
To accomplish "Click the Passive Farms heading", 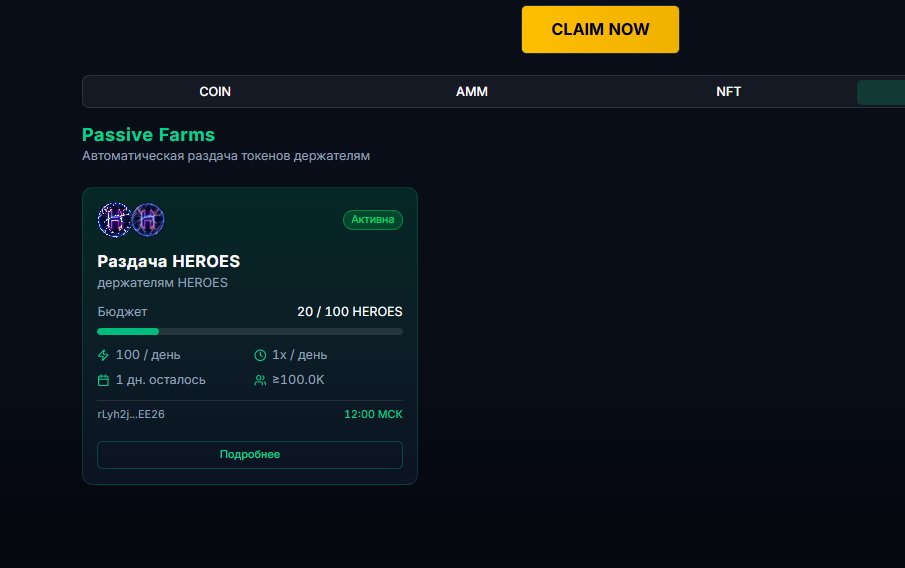I will pyautogui.click(x=148, y=135).
